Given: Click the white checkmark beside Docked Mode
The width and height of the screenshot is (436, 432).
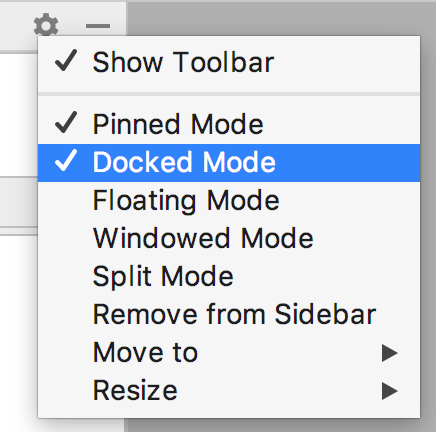Looking at the screenshot, I should point(66,161).
